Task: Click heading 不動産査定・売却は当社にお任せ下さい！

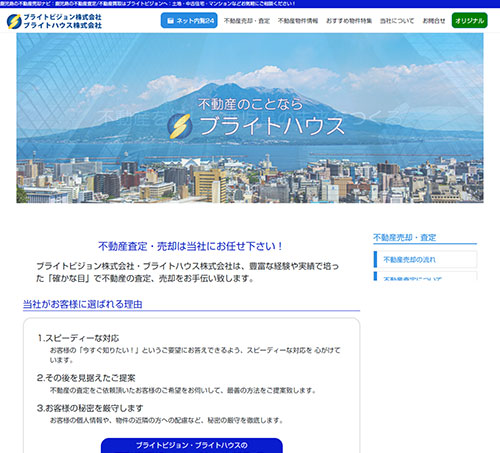Action: pyautogui.click(x=191, y=246)
